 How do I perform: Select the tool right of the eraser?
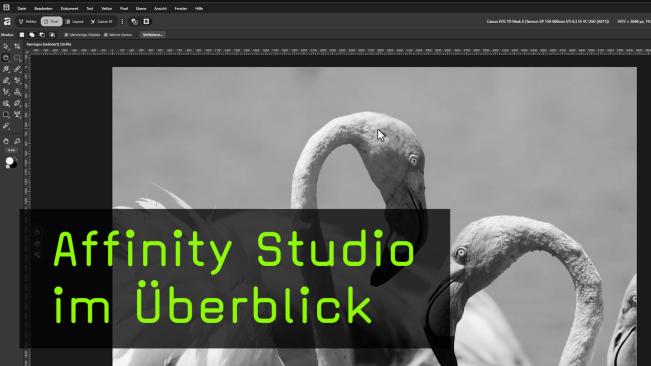coord(17,81)
